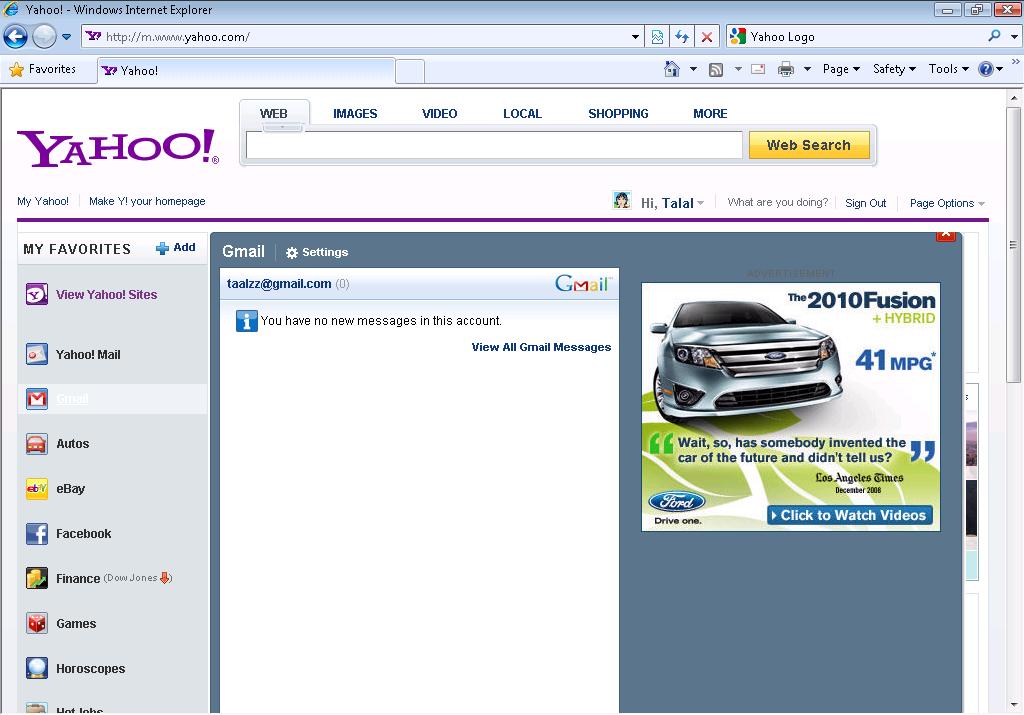
Task: Open the Favorites star button
Action: pyautogui.click(x=43, y=69)
